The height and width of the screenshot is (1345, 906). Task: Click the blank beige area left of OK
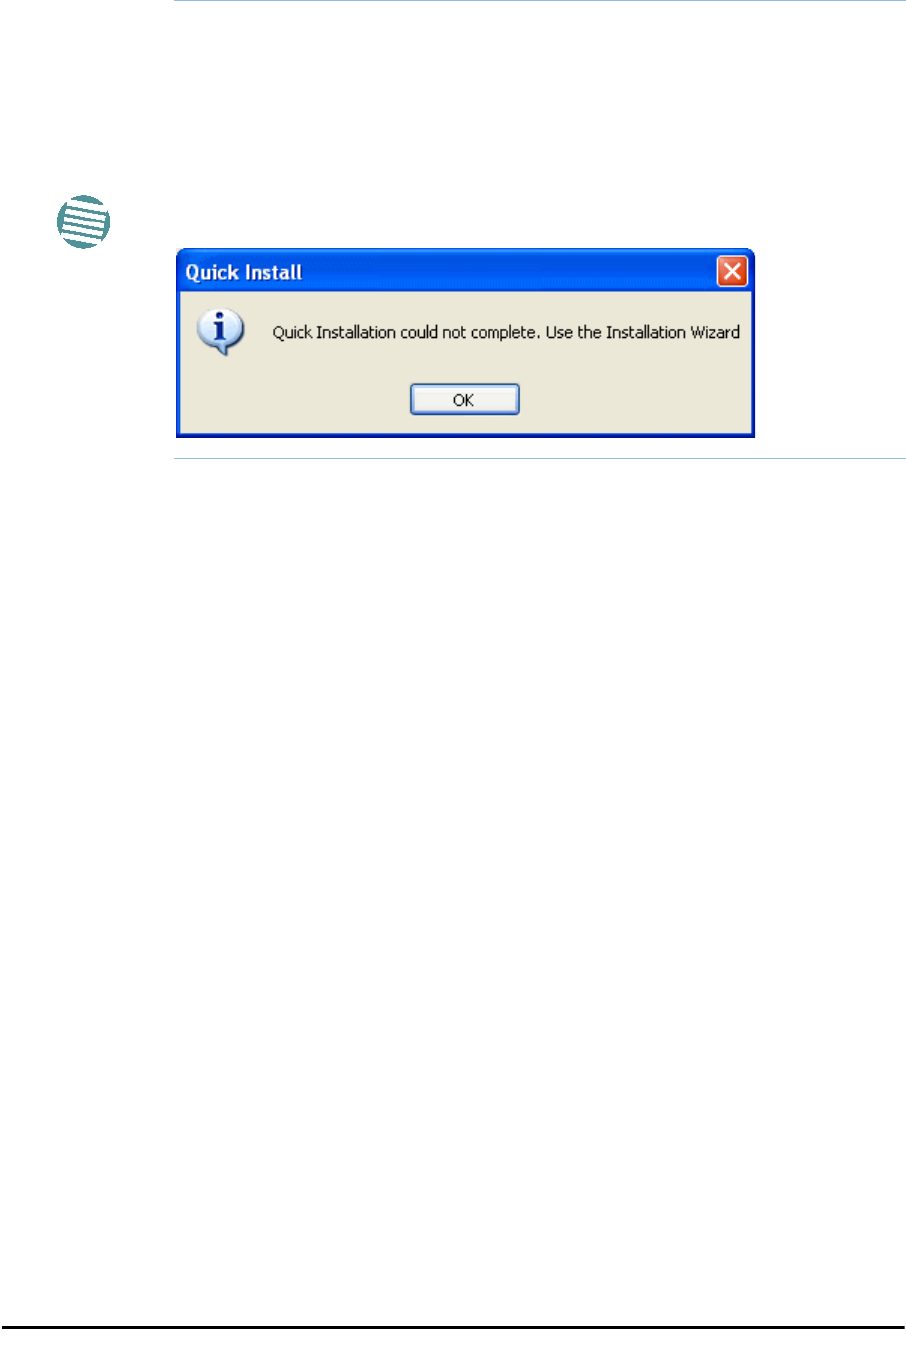tap(295, 400)
